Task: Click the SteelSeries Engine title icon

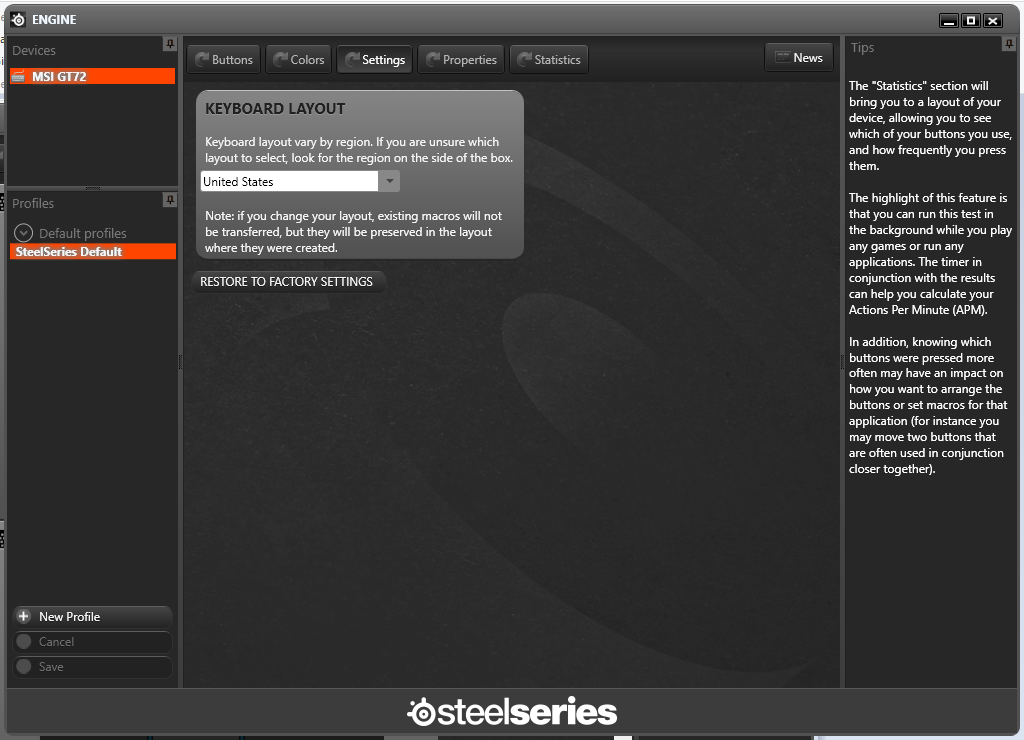Action: [x=18, y=20]
